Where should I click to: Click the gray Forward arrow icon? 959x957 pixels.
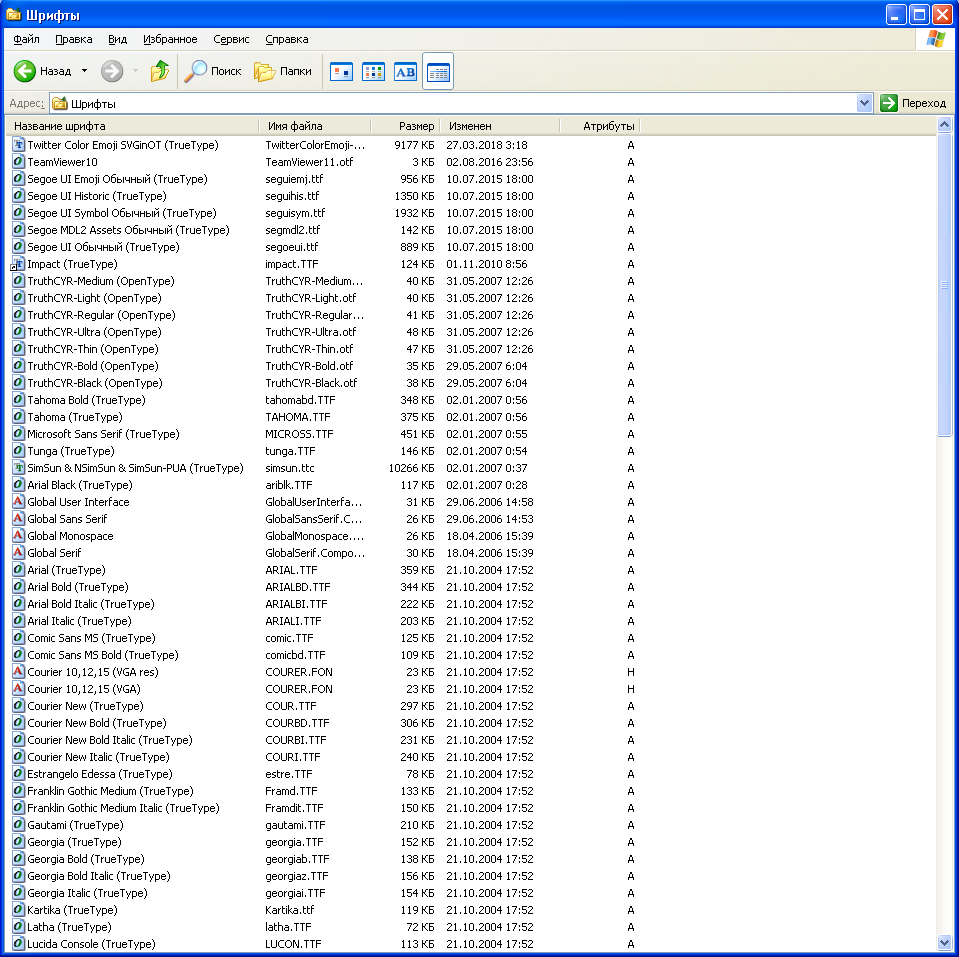[x=112, y=71]
